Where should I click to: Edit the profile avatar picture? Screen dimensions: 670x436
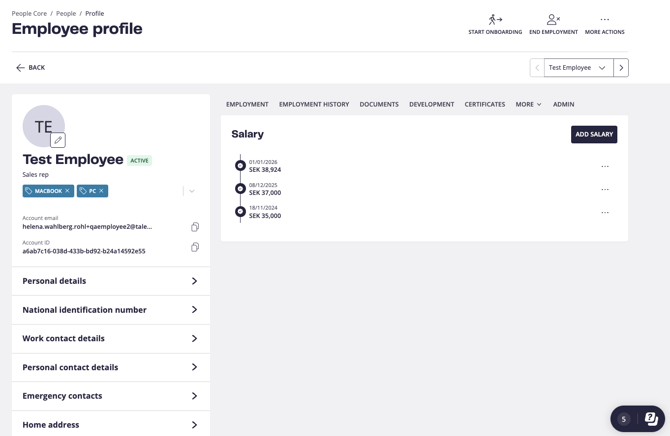58,141
